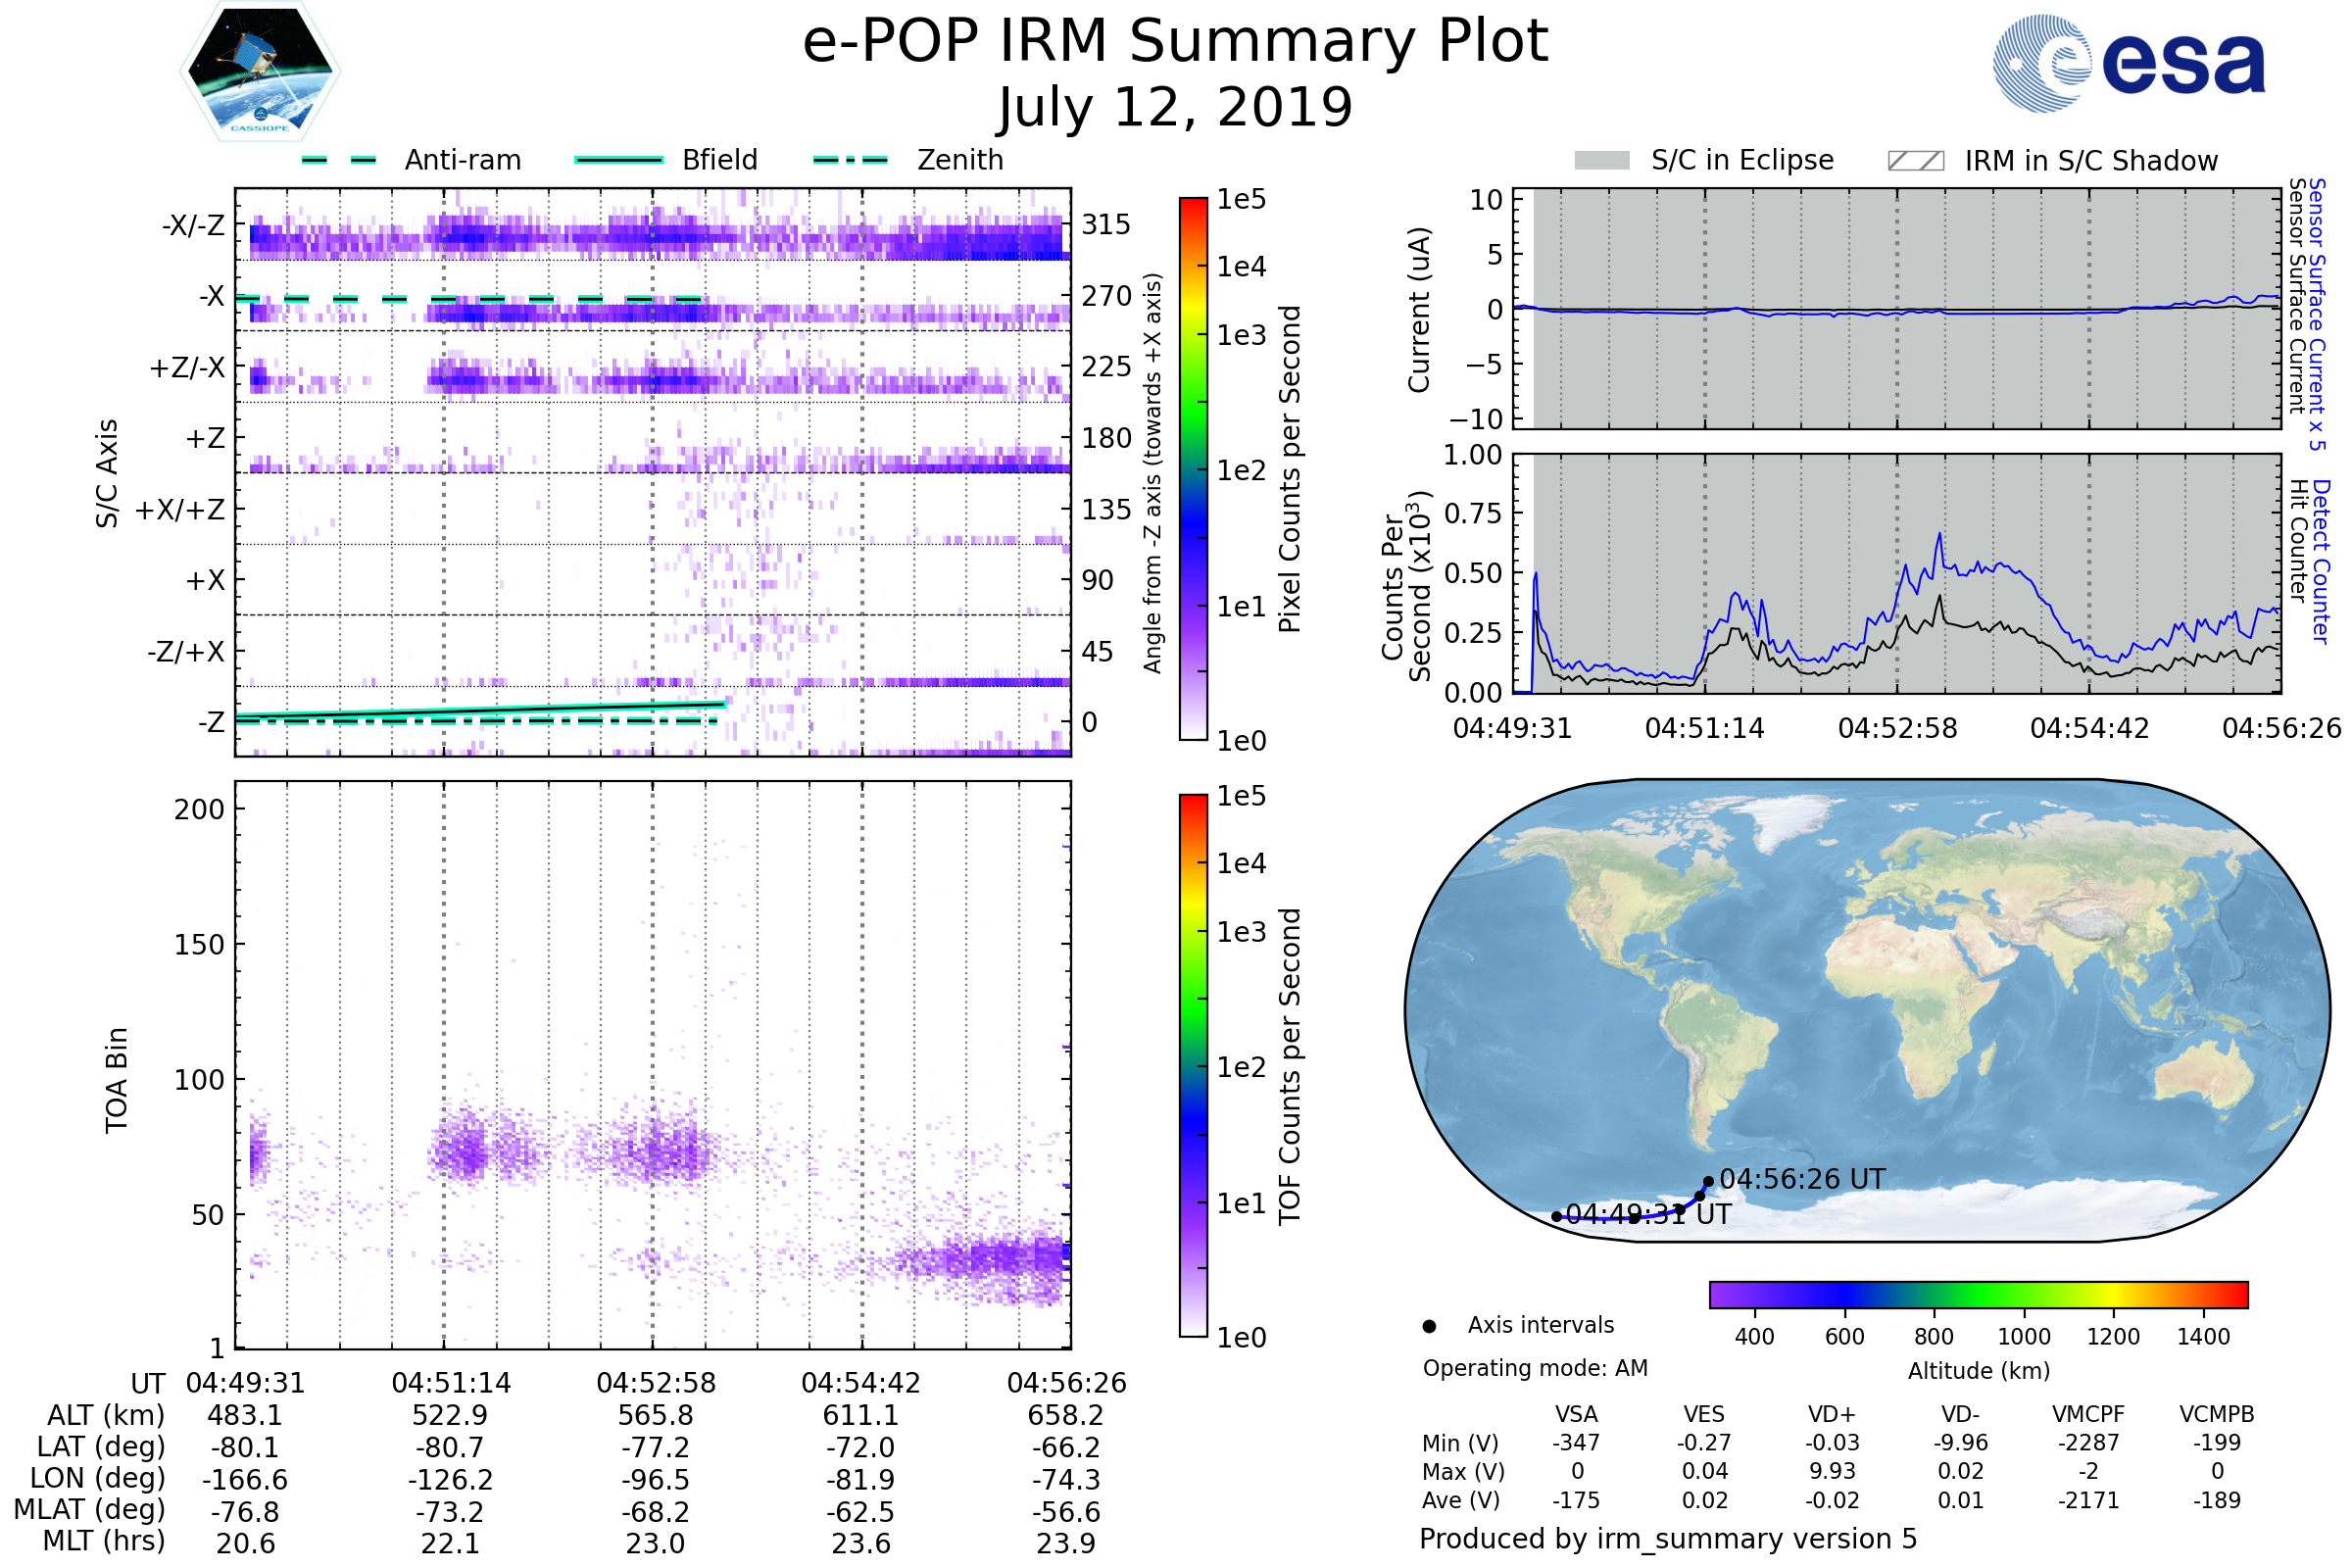
Task: Click the Altitude (km) horizontal colorbar
Action: [x=1978, y=1294]
